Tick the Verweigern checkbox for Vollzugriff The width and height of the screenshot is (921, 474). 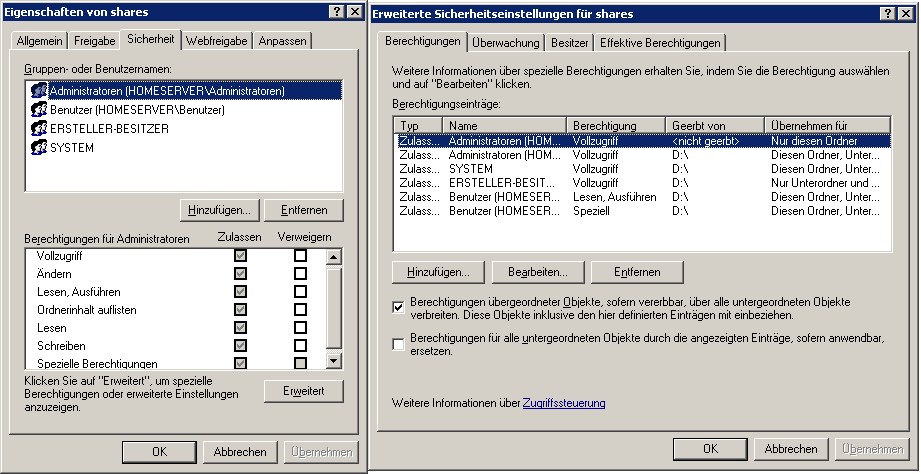[x=300, y=256]
